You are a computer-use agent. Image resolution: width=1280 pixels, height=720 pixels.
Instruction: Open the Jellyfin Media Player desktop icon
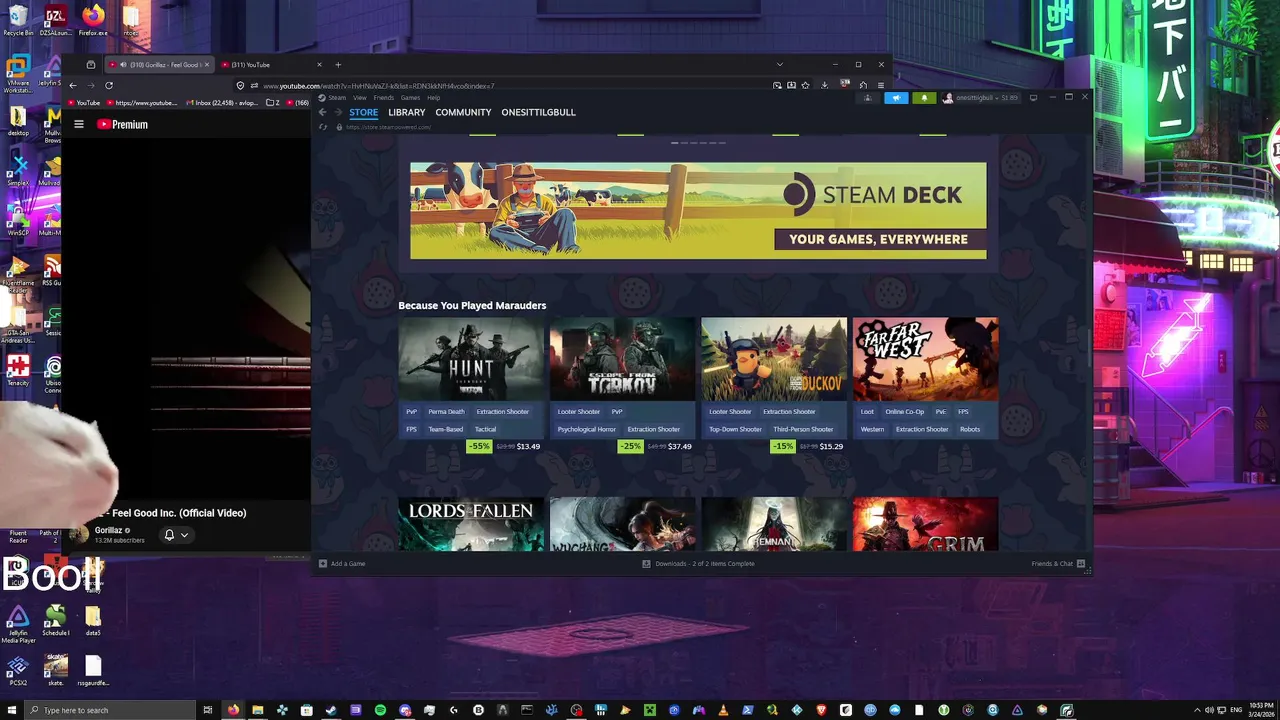pyautogui.click(x=18, y=623)
